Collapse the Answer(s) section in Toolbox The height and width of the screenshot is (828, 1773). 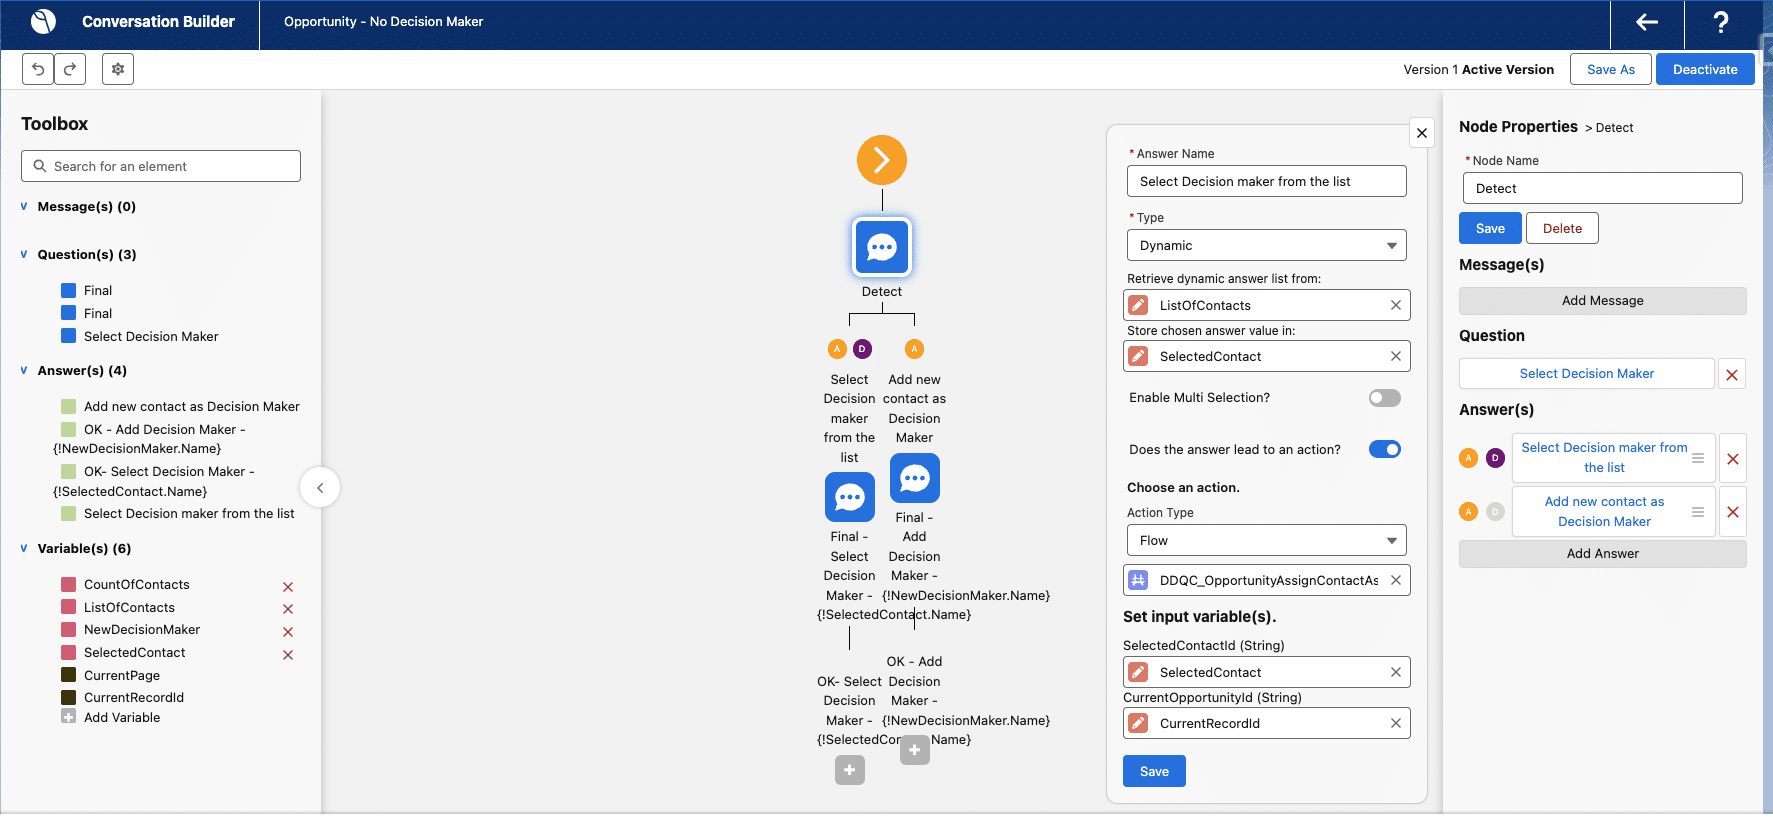24,371
